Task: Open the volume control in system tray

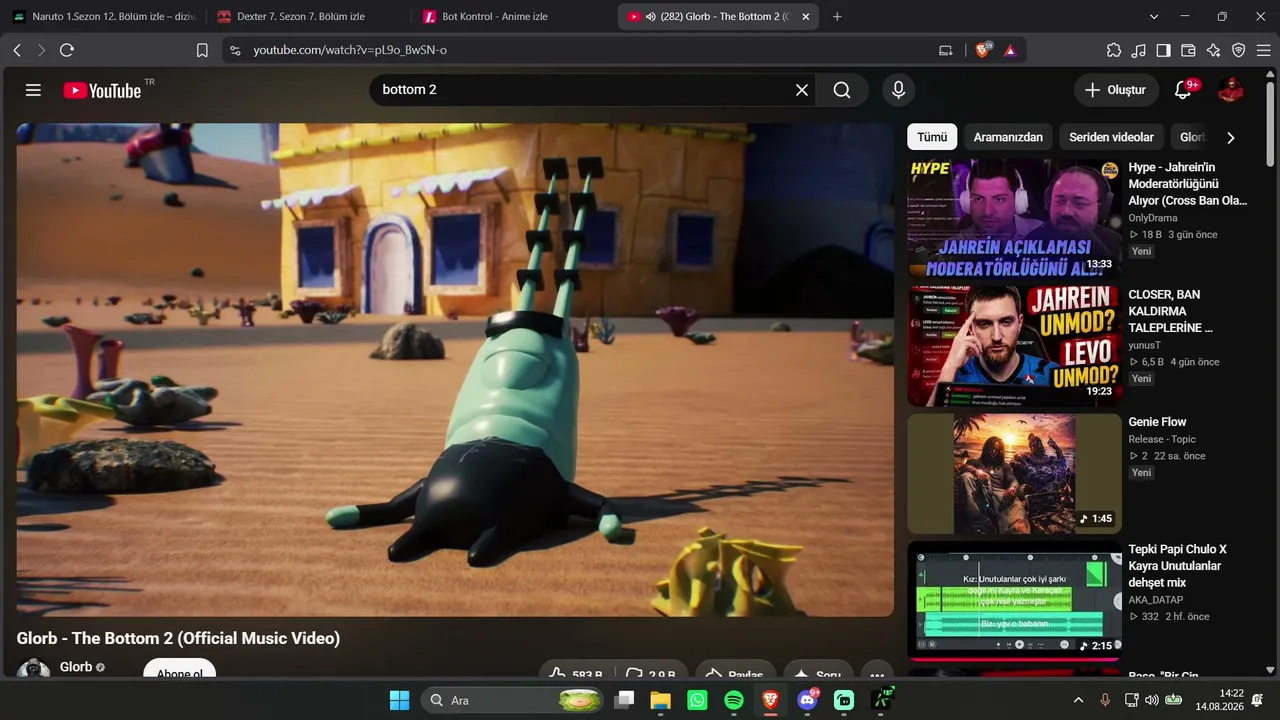Action: (1151, 700)
